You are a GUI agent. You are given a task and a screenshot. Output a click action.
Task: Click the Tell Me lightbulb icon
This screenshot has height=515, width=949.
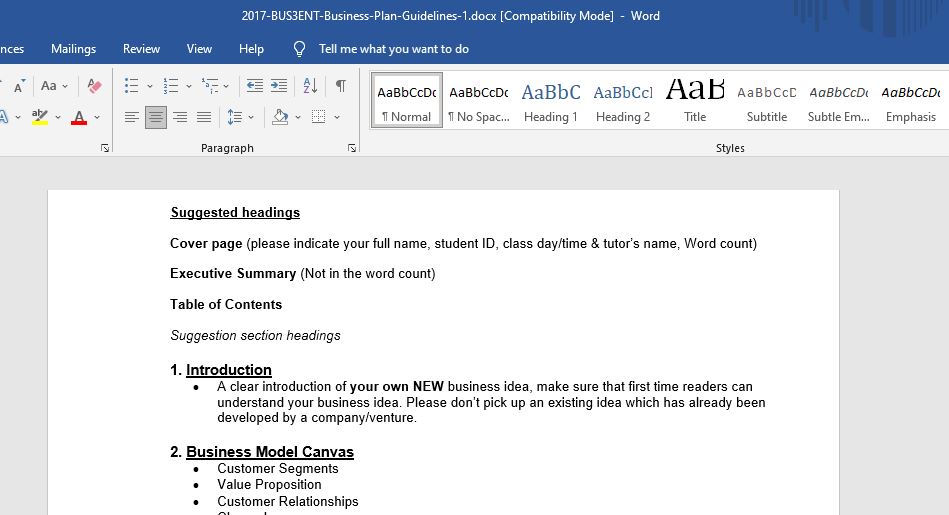[x=299, y=49]
